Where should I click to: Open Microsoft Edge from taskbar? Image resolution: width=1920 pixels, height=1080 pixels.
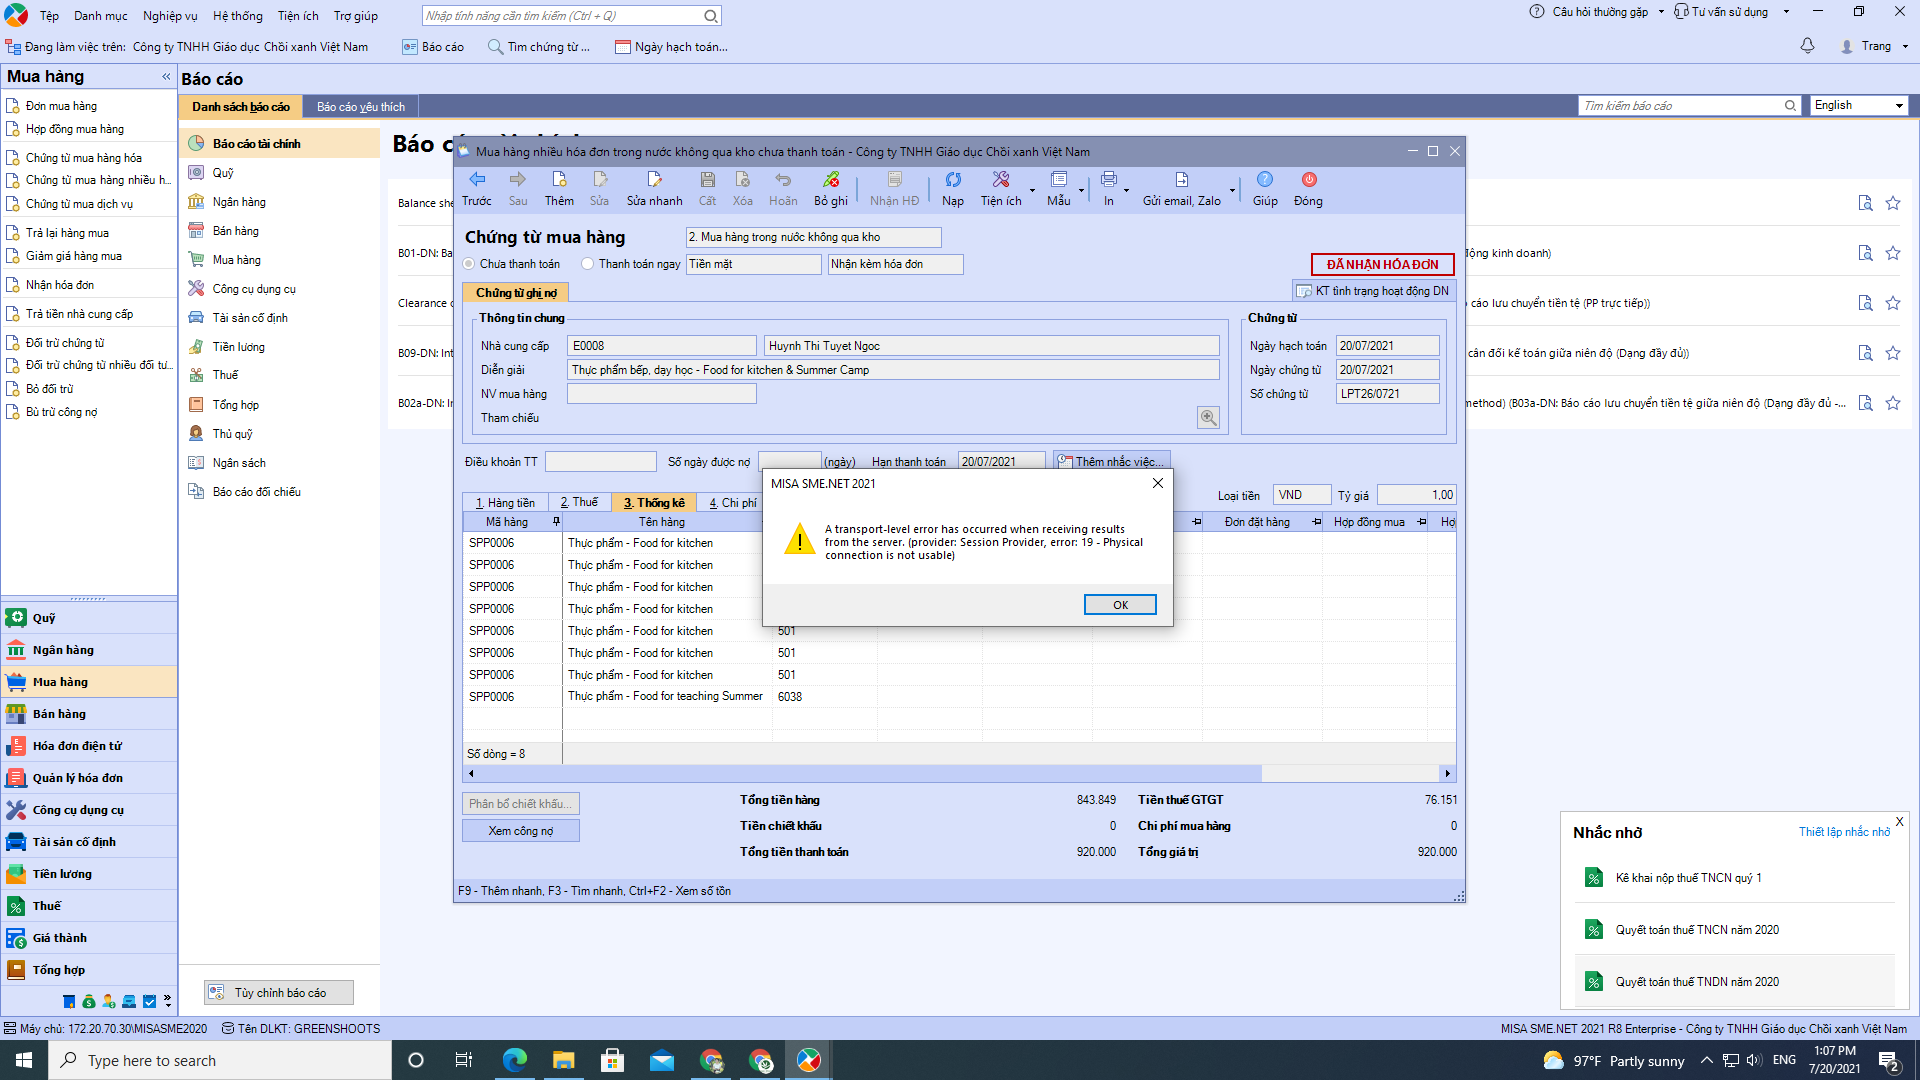[515, 1060]
